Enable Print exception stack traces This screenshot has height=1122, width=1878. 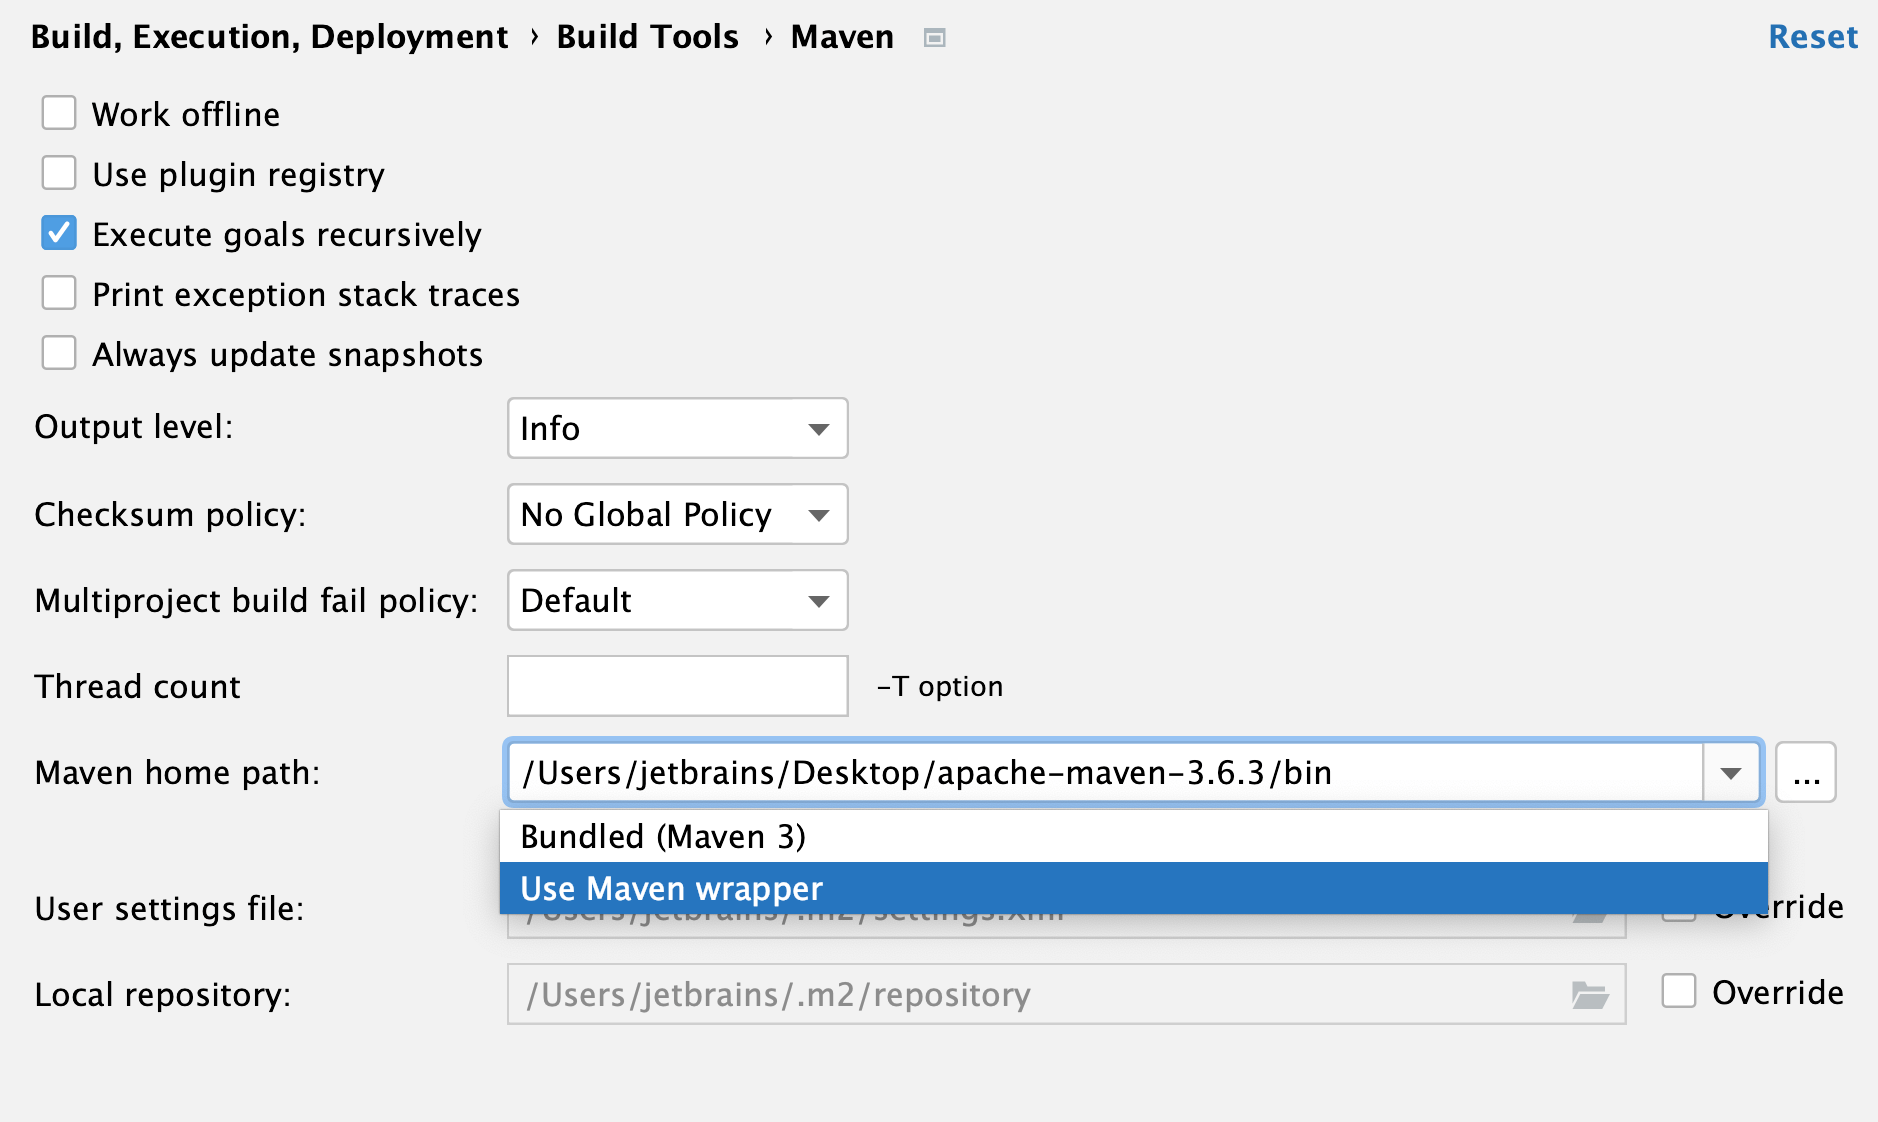(59, 293)
